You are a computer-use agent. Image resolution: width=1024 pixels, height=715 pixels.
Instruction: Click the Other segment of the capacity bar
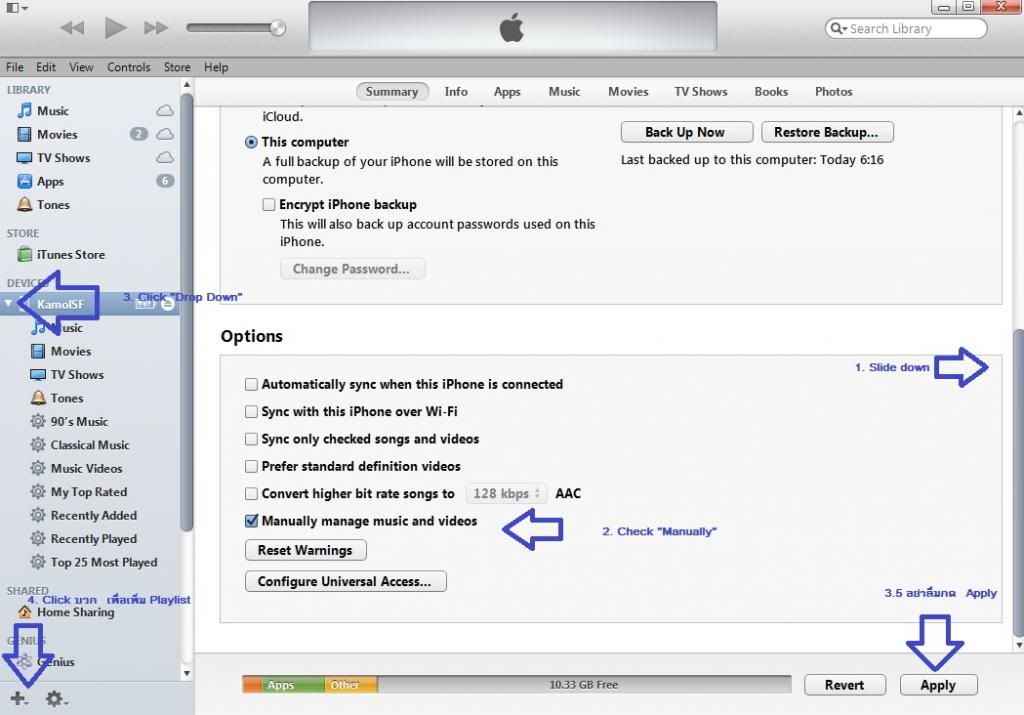point(351,685)
